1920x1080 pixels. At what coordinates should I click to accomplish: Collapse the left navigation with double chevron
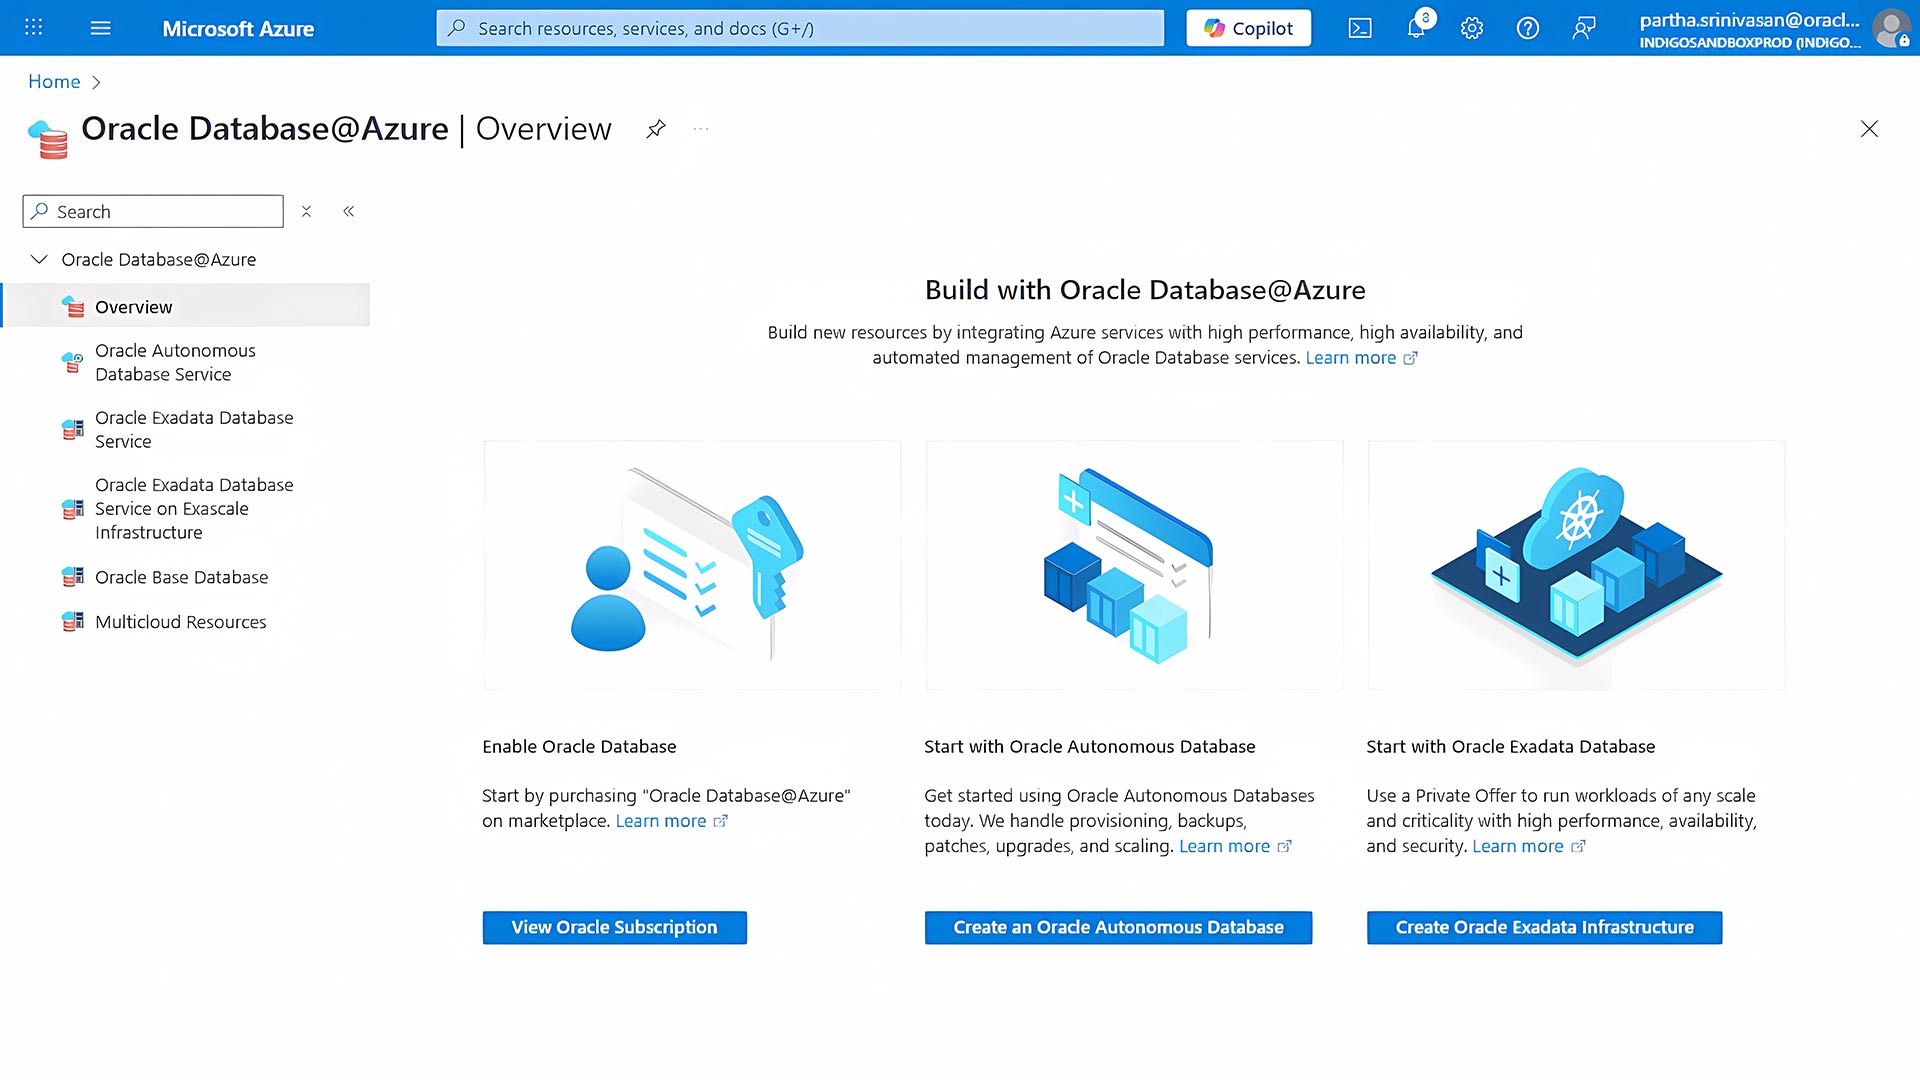[348, 211]
